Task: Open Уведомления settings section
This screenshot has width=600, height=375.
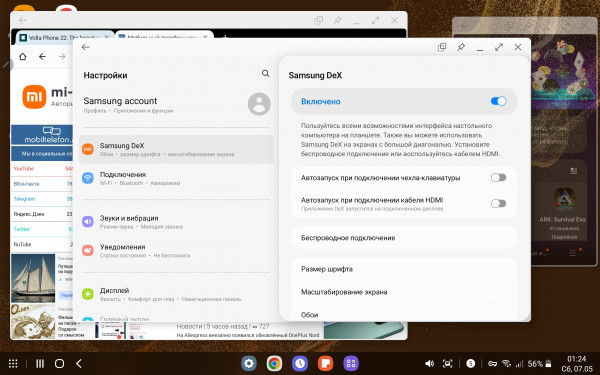Action: coord(176,251)
